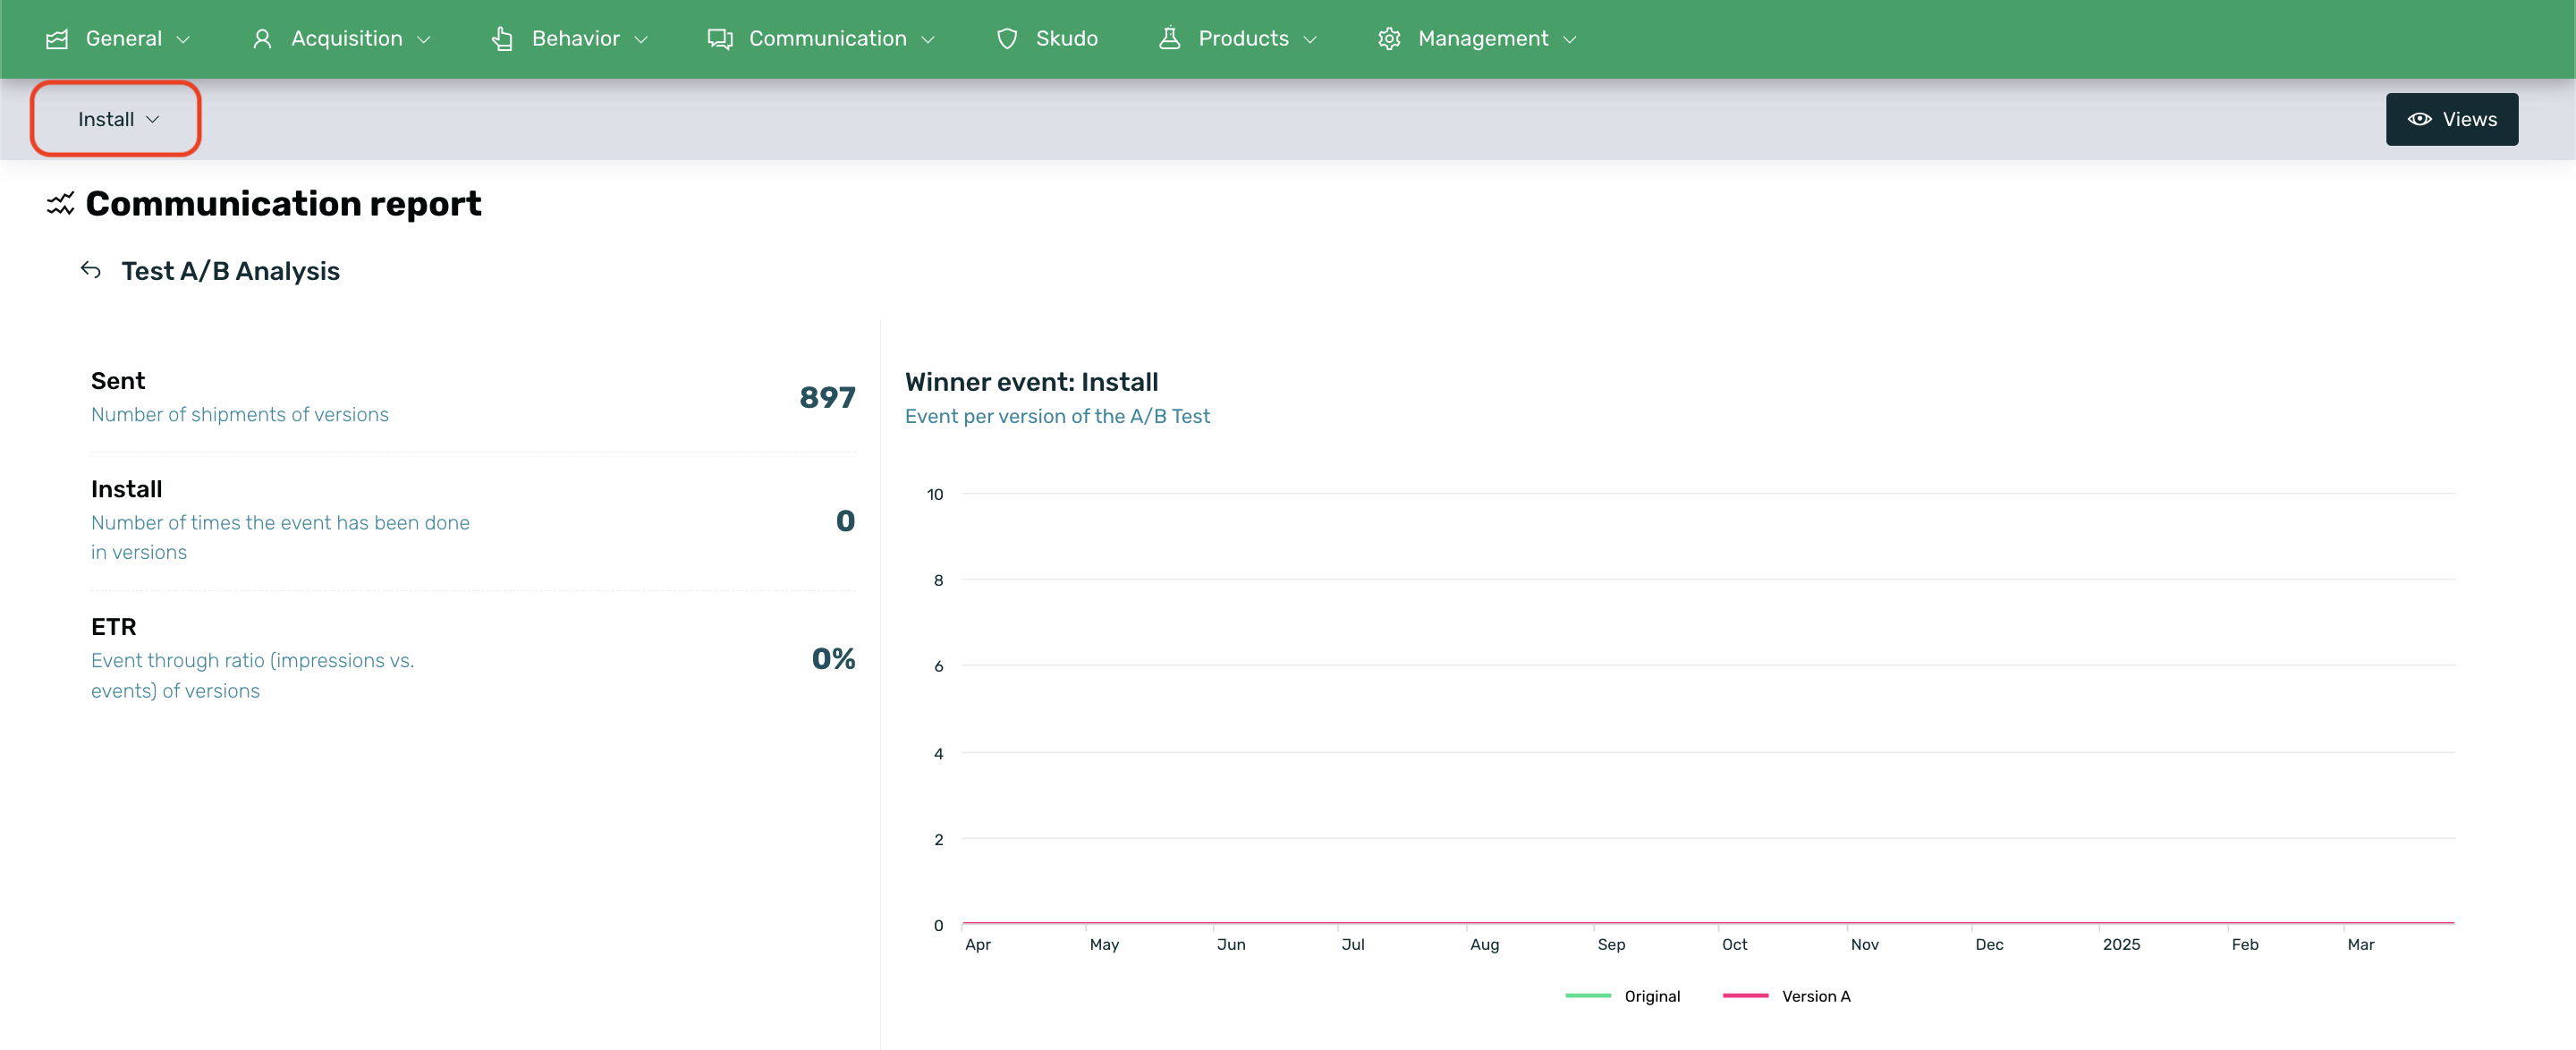Open the Acquisition menu
The image size is (2576, 1050).
click(x=346, y=39)
